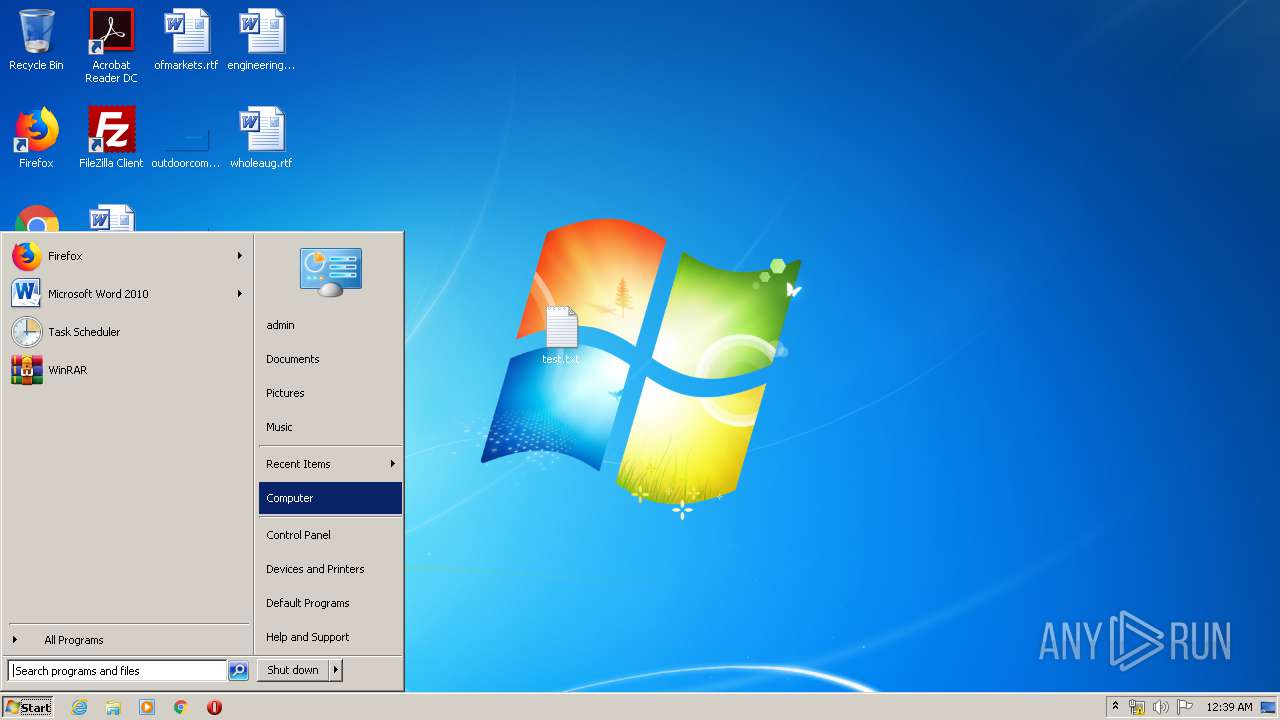Open Help and Support
1280x720 pixels.
[330, 637]
